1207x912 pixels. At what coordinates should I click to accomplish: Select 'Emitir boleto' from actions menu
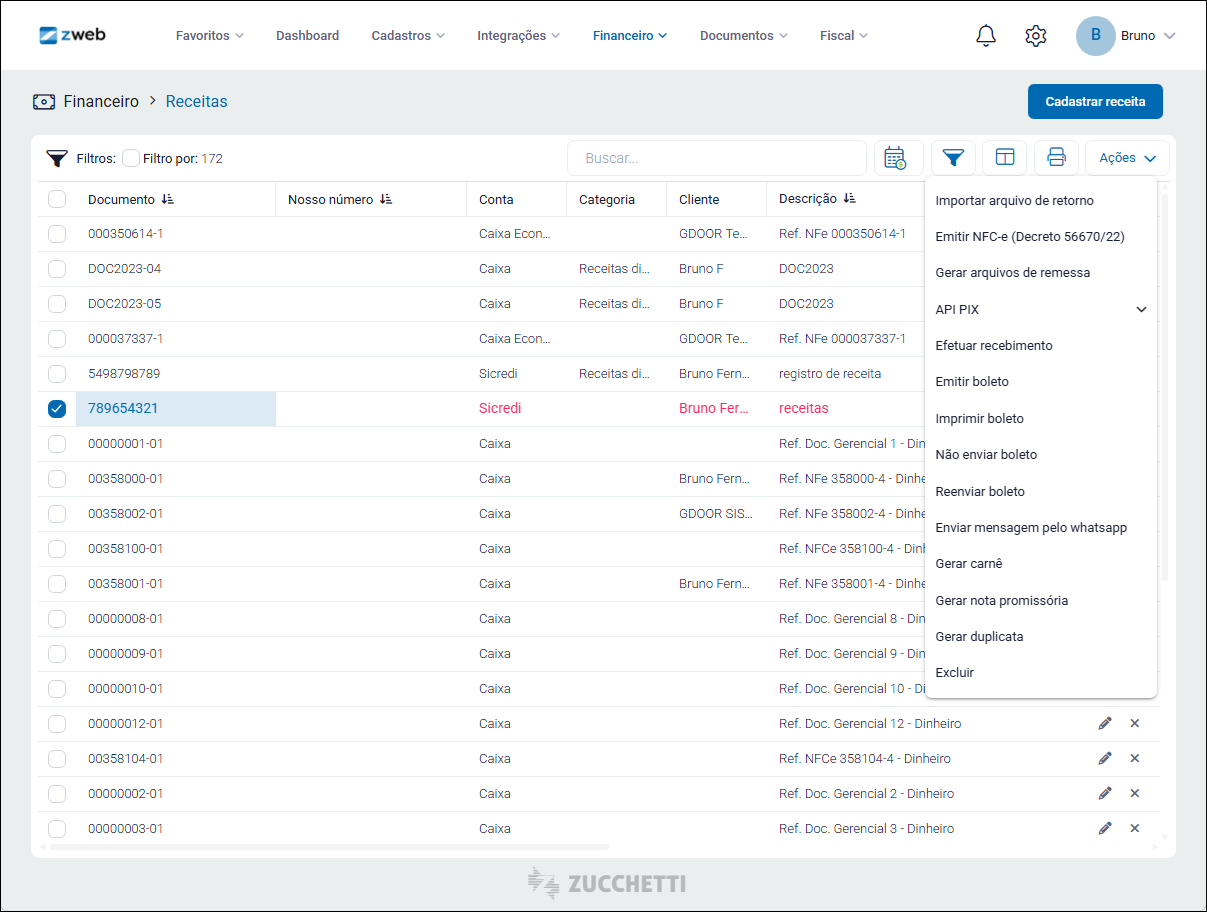pos(972,382)
